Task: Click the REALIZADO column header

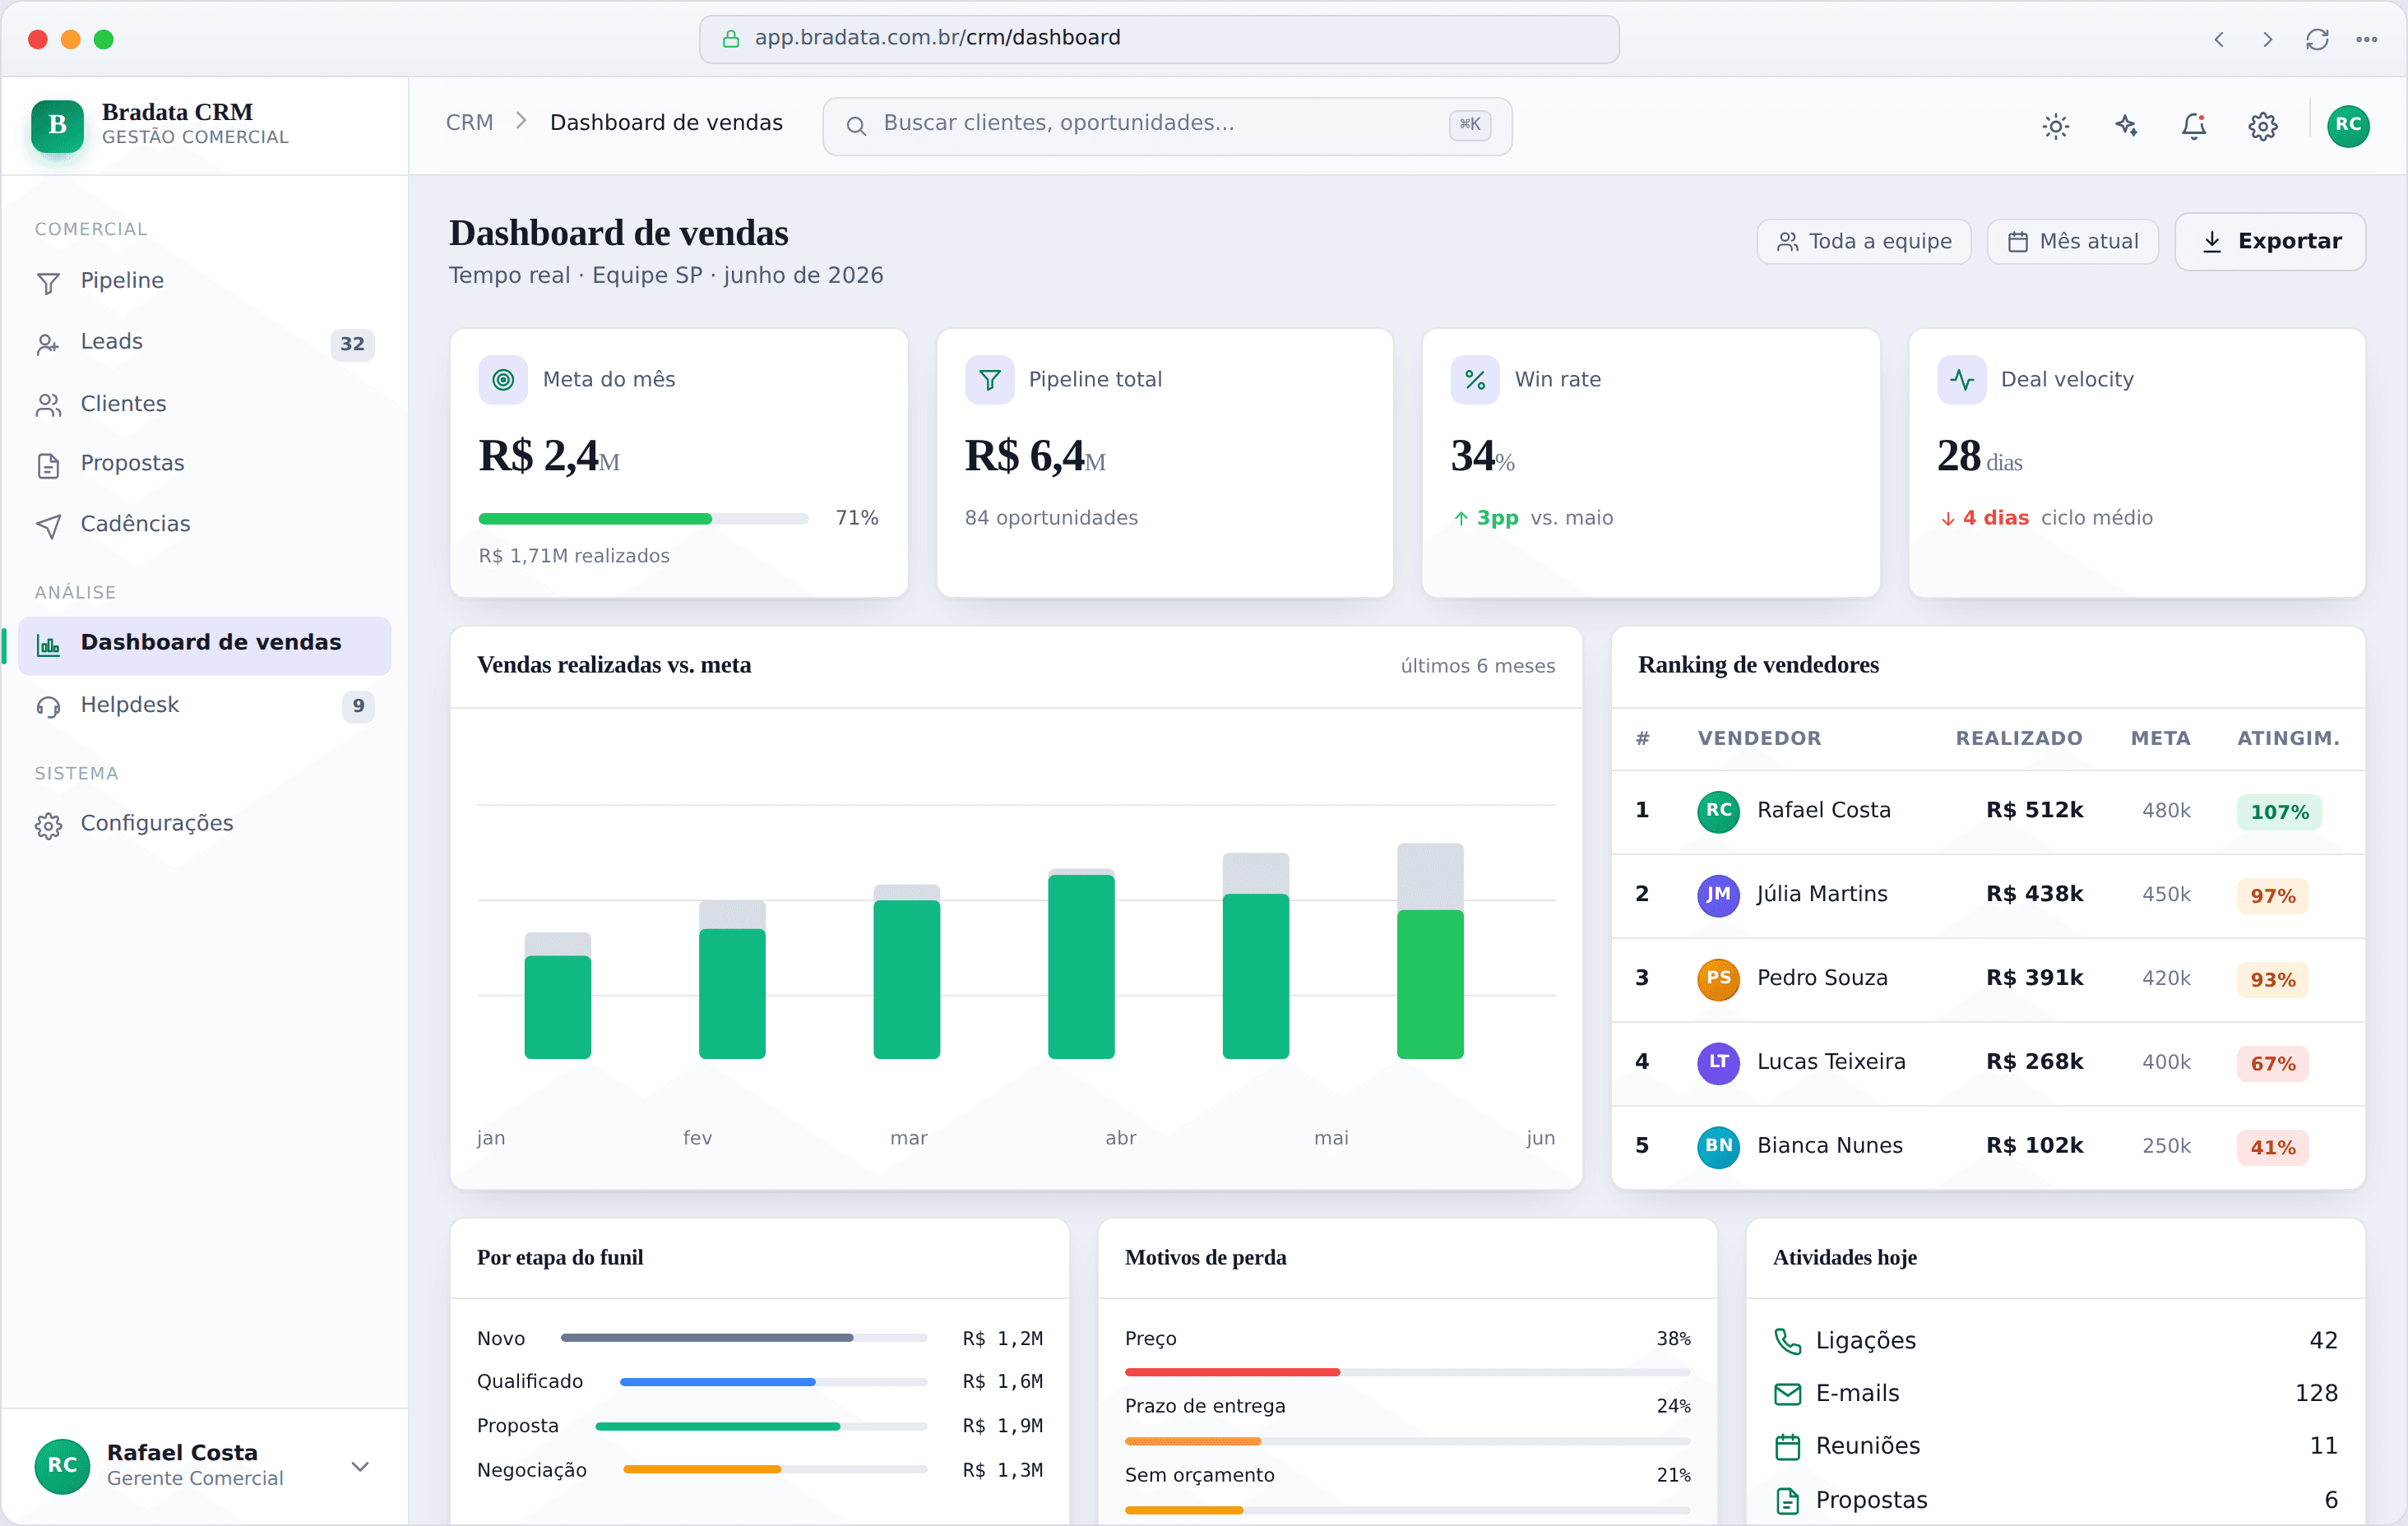Action: (x=2019, y=738)
